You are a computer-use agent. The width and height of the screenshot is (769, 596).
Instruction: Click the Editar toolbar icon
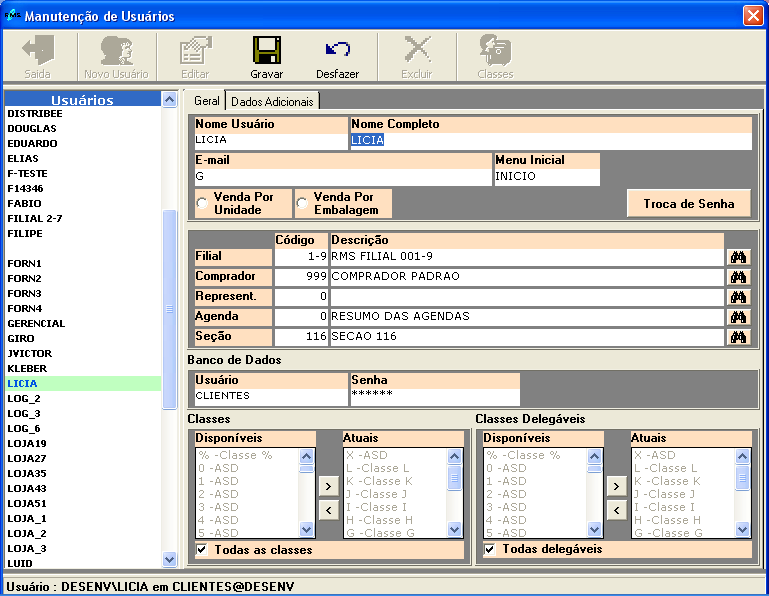coord(195,50)
